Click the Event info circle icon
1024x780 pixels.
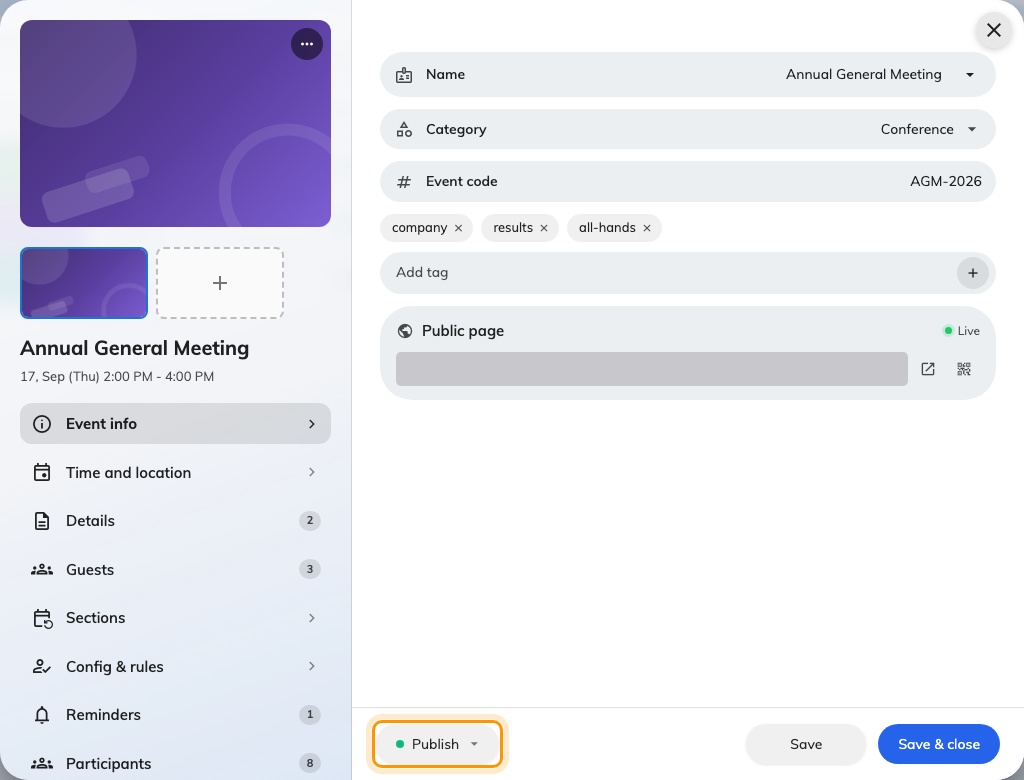[42, 424]
